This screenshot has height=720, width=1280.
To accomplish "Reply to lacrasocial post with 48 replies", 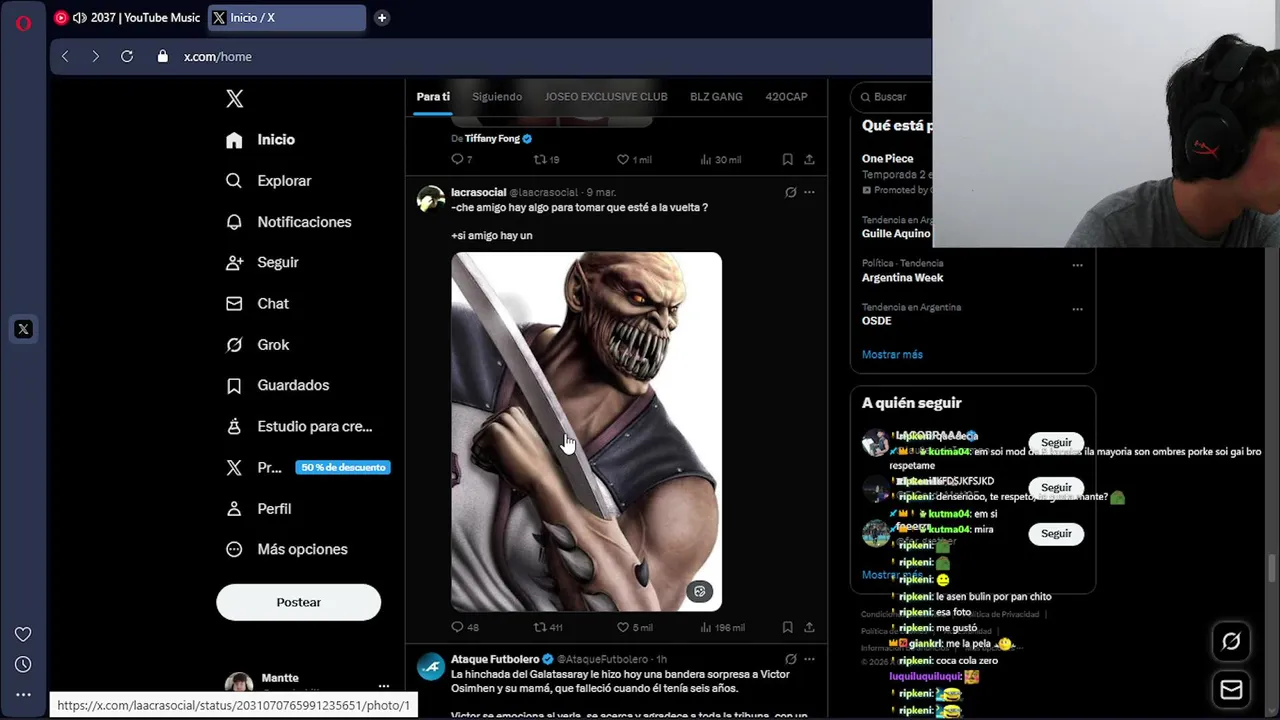I will point(465,627).
